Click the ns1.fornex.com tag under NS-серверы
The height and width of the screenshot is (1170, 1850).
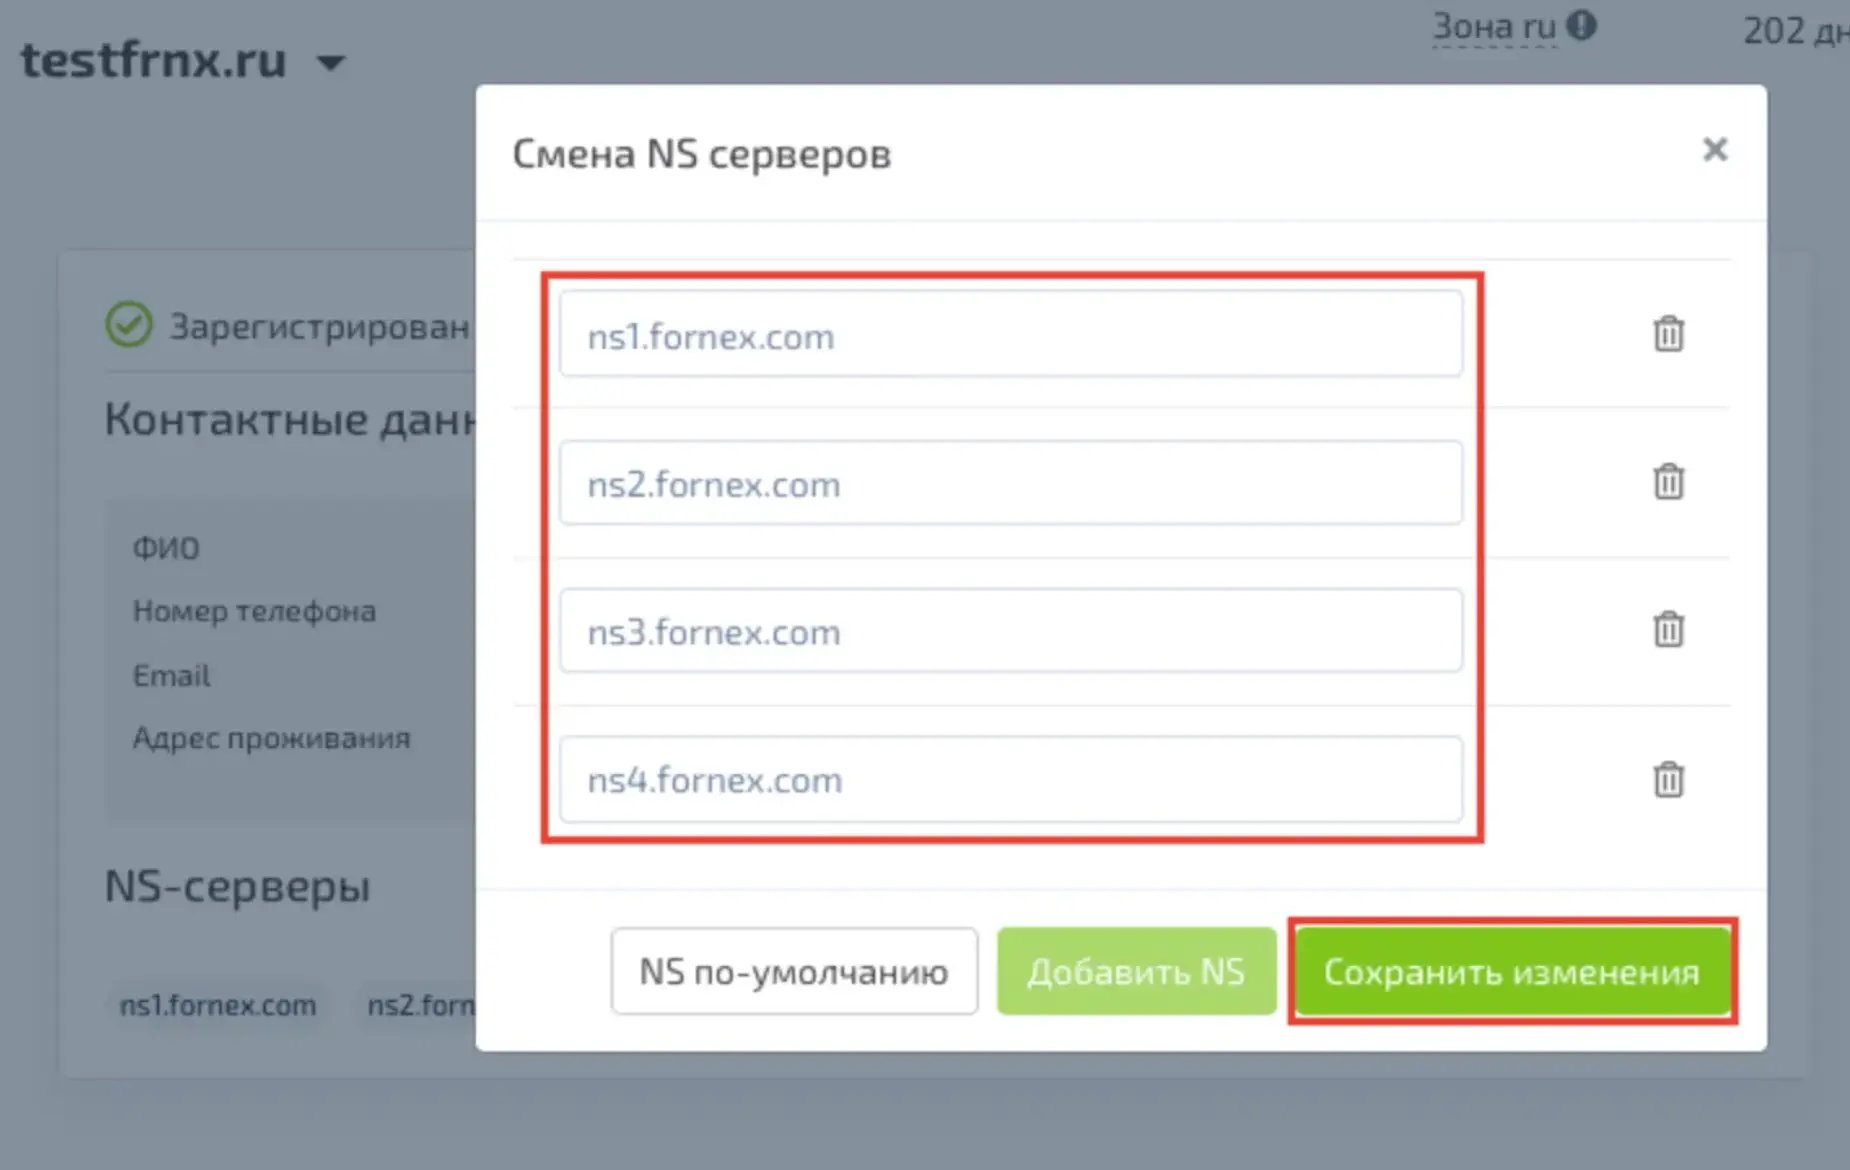click(x=218, y=1006)
